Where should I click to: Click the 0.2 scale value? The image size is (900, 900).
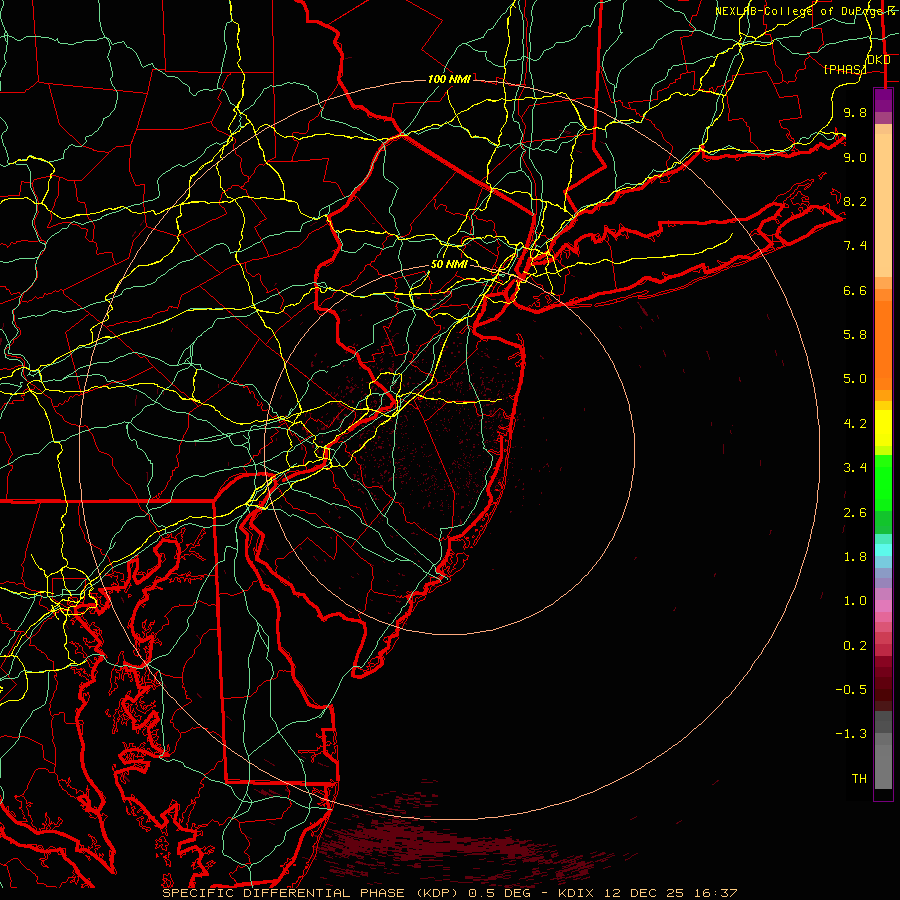pyautogui.click(x=855, y=646)
